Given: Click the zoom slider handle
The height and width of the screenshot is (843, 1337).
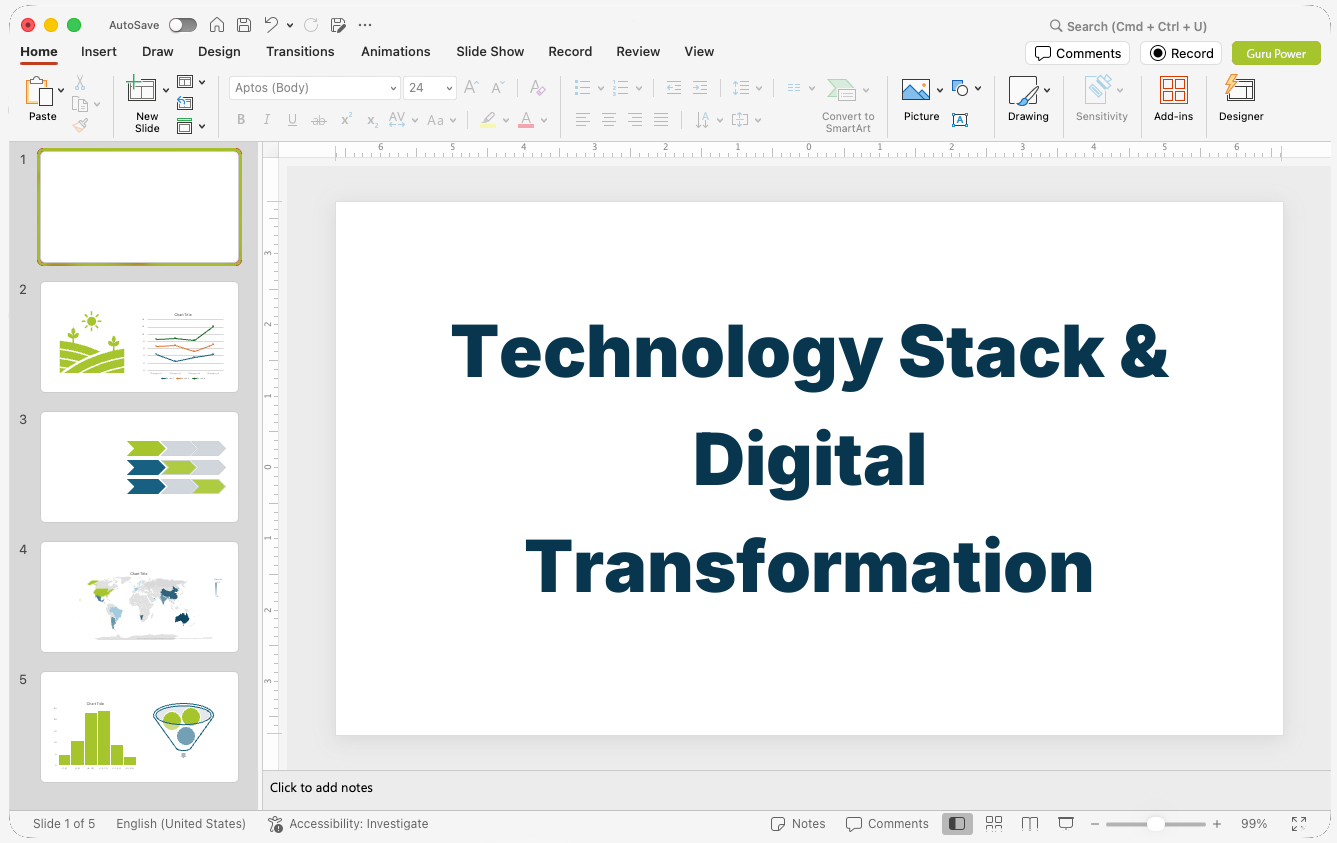Looking at the screenshot, I should tap(1155, 824).
